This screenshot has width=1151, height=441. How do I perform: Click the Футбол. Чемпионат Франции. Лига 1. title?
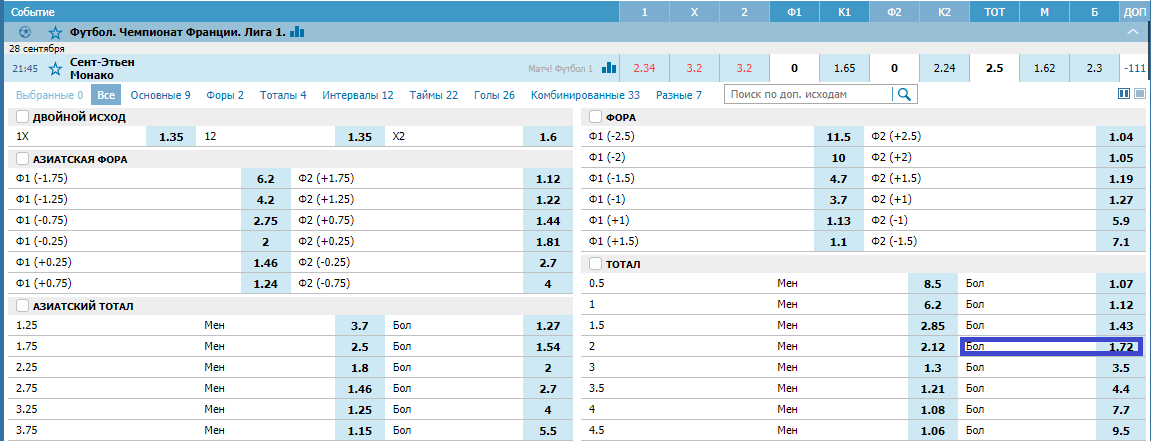coord(178,32)
